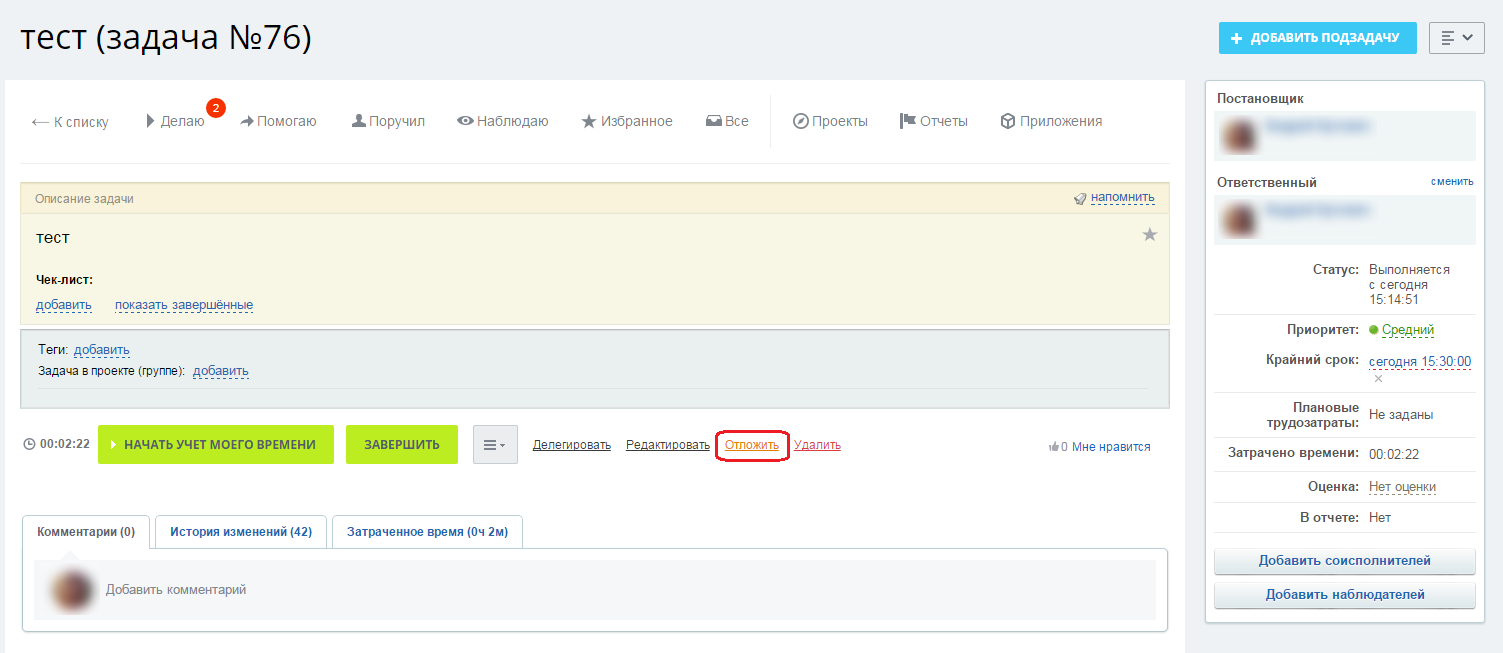Viewport: 1503px width, 653px height.
Task: Open the 'Помогаю' task filter
Action: [x=278, y=121]
